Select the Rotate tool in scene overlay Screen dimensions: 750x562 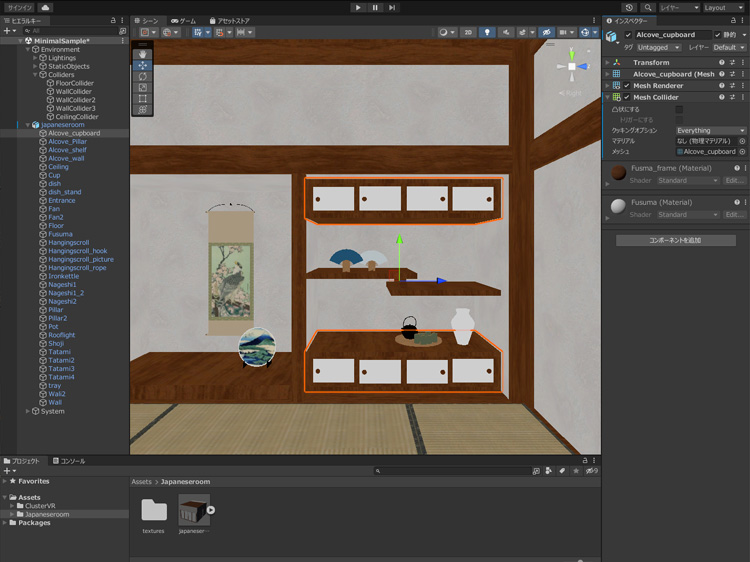click(x=142, y=76)
